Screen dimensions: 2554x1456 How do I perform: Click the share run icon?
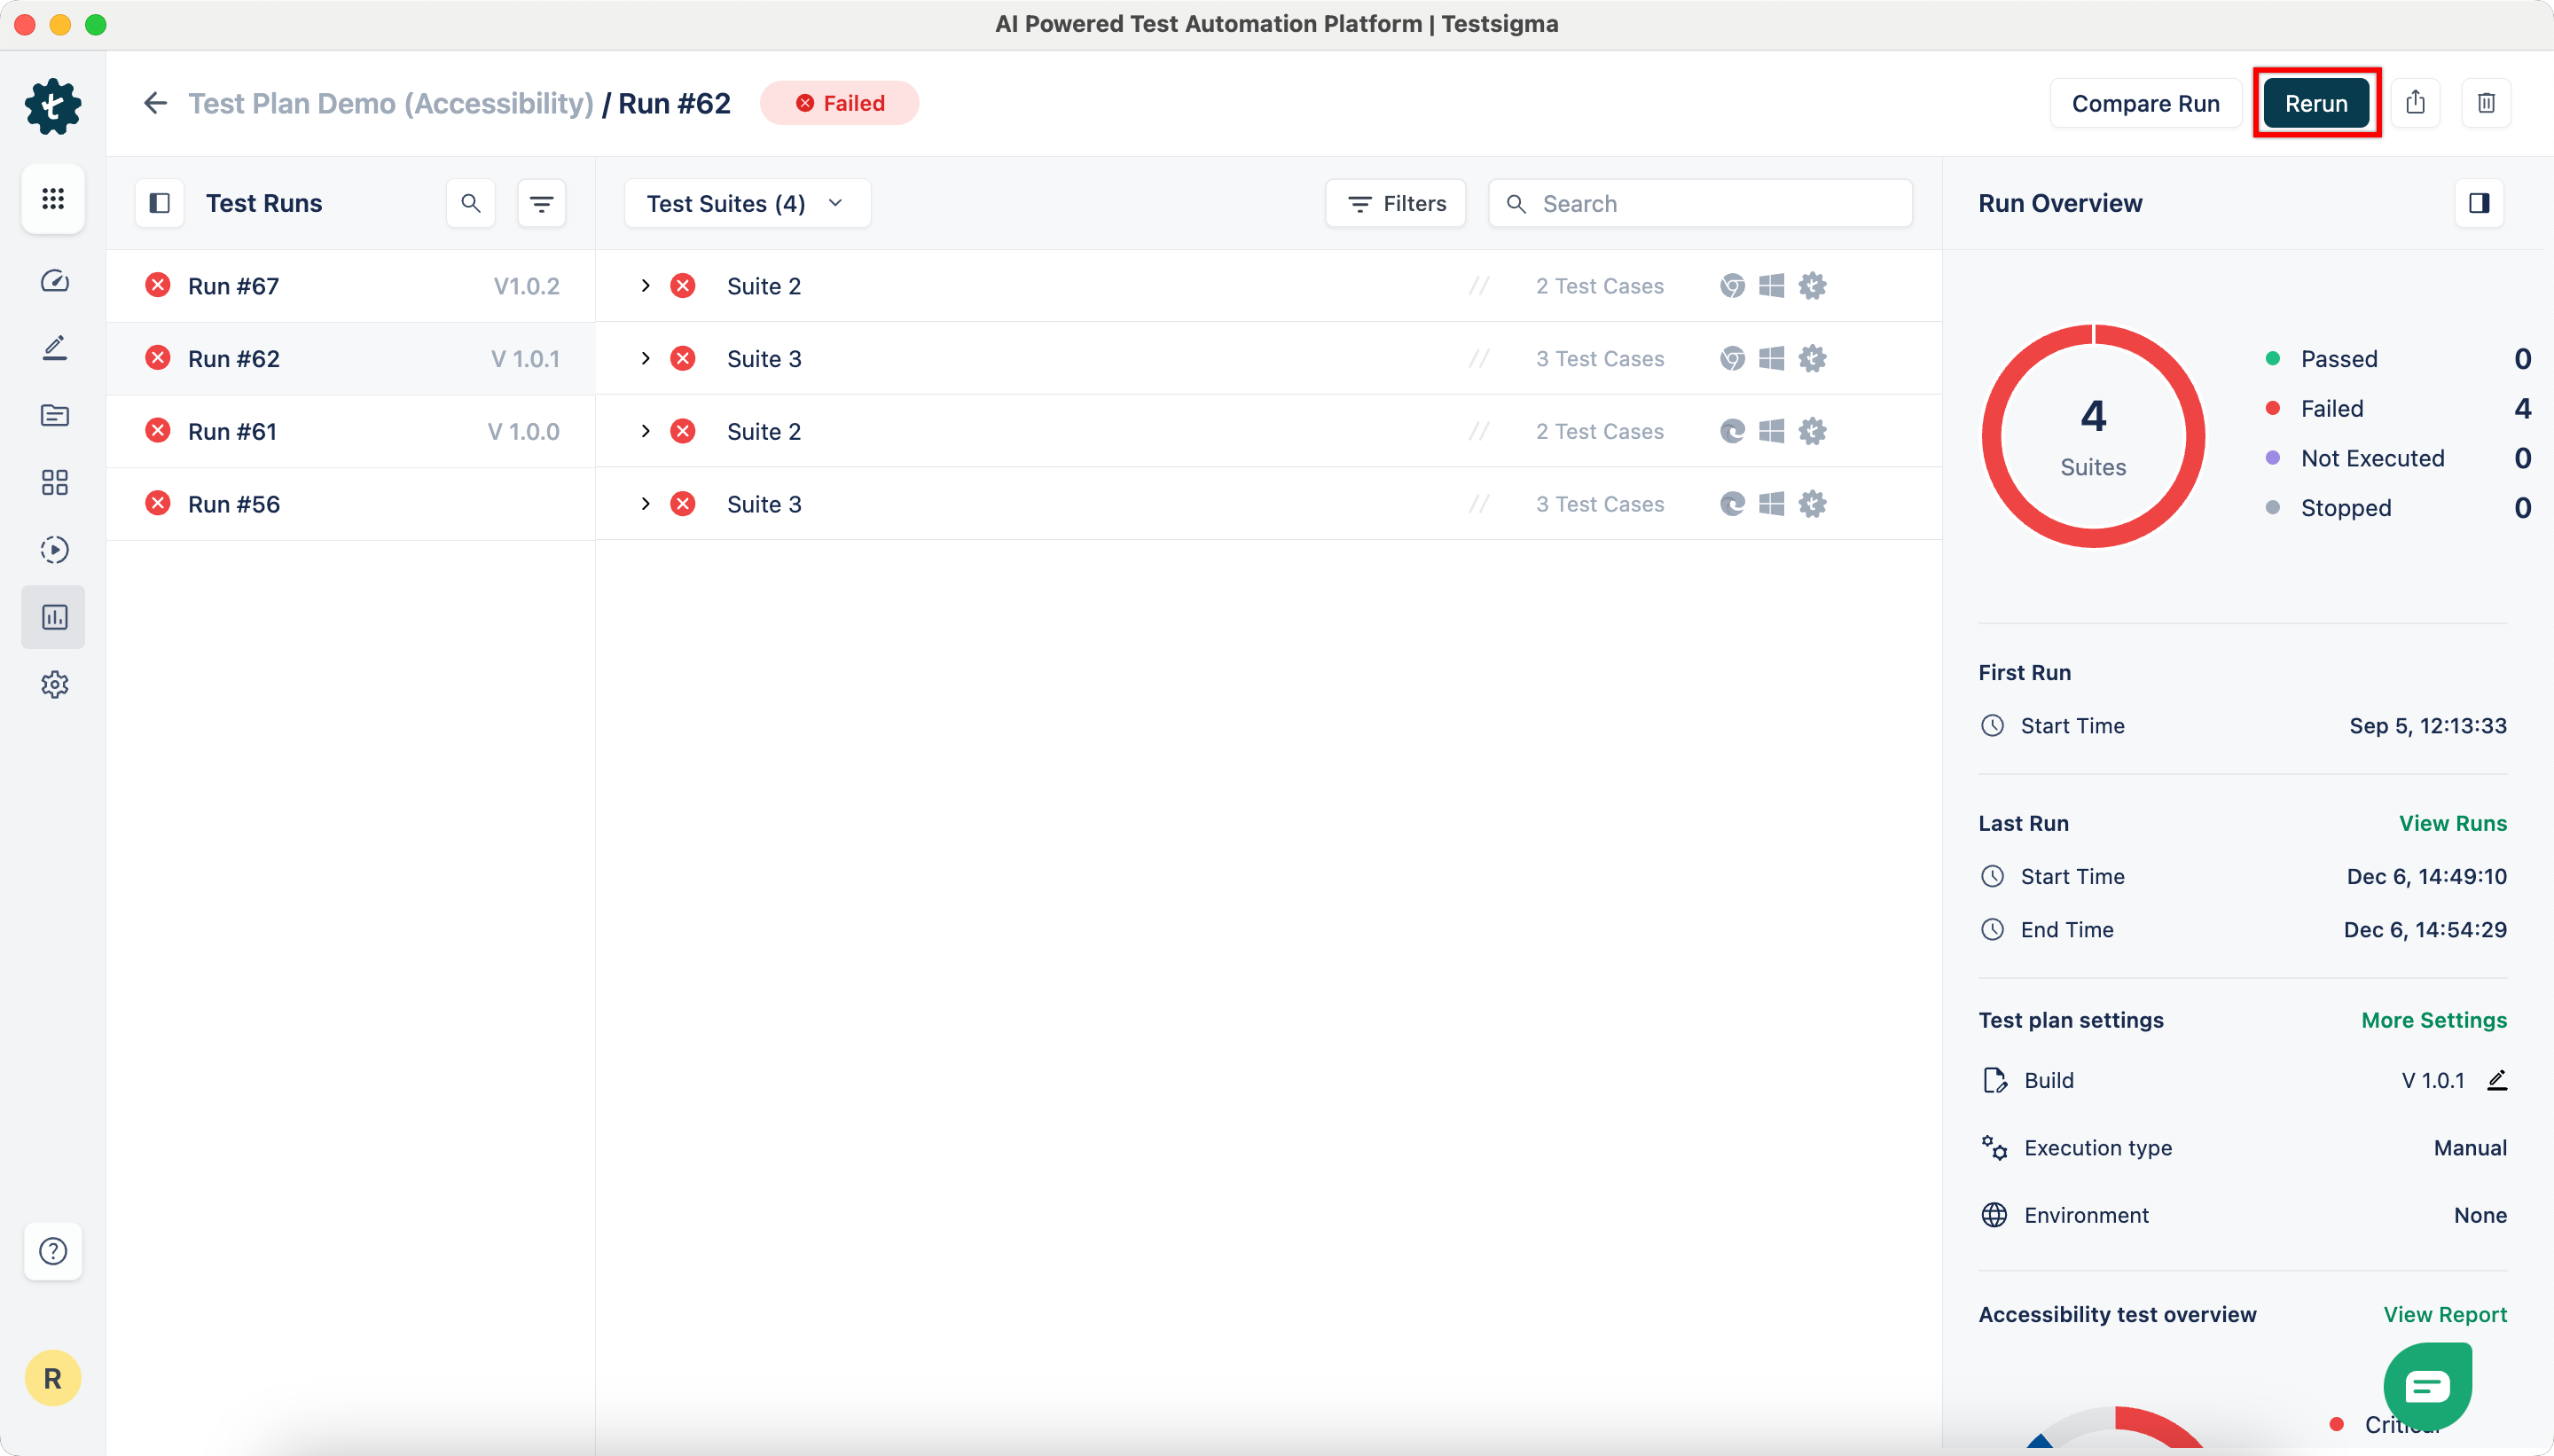point(2415,103)
